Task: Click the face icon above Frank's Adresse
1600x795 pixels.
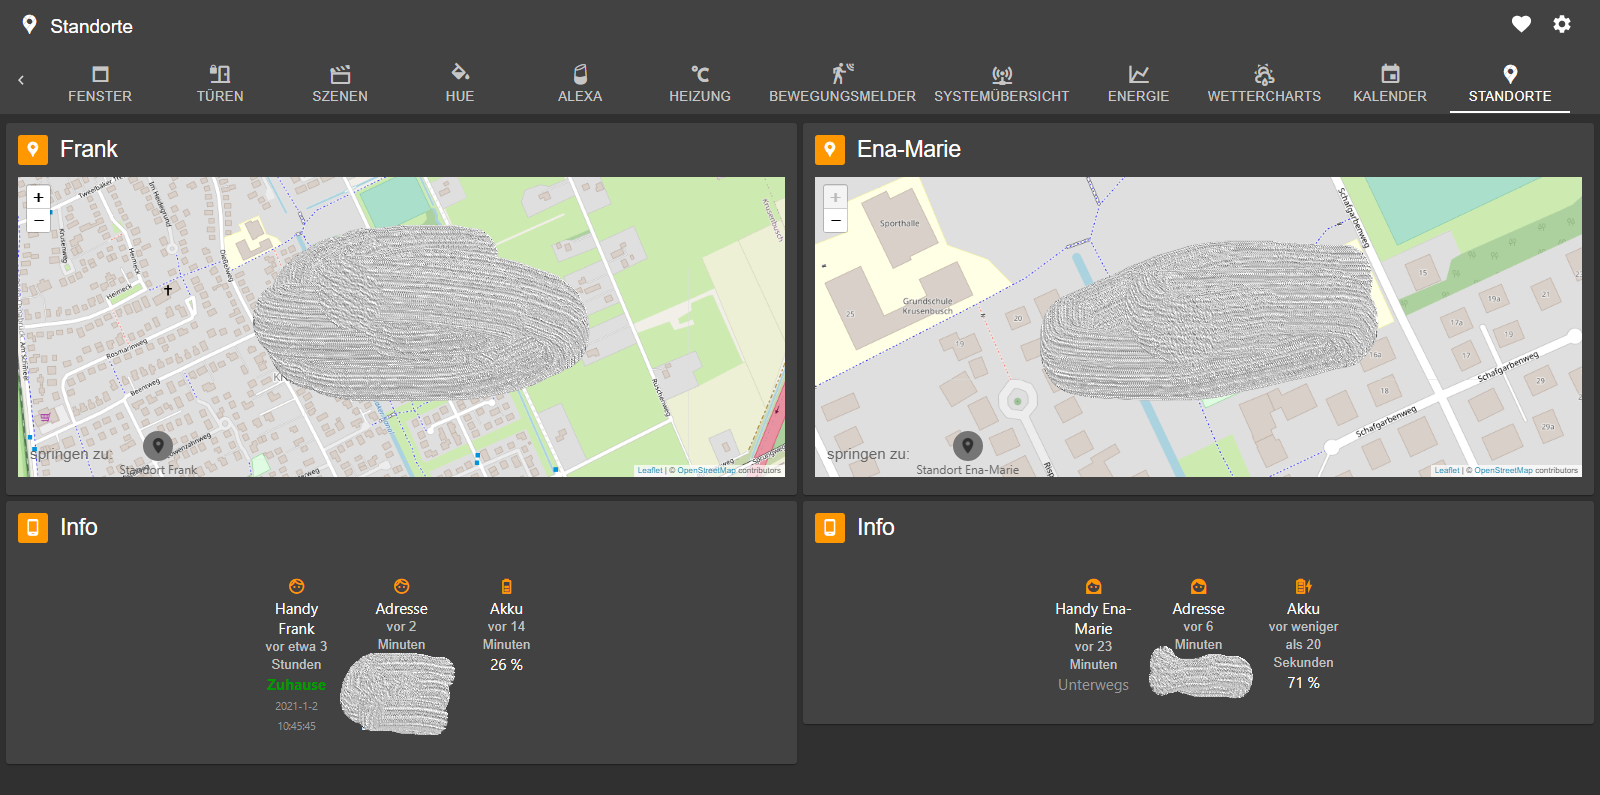Action: pos(402,586)
